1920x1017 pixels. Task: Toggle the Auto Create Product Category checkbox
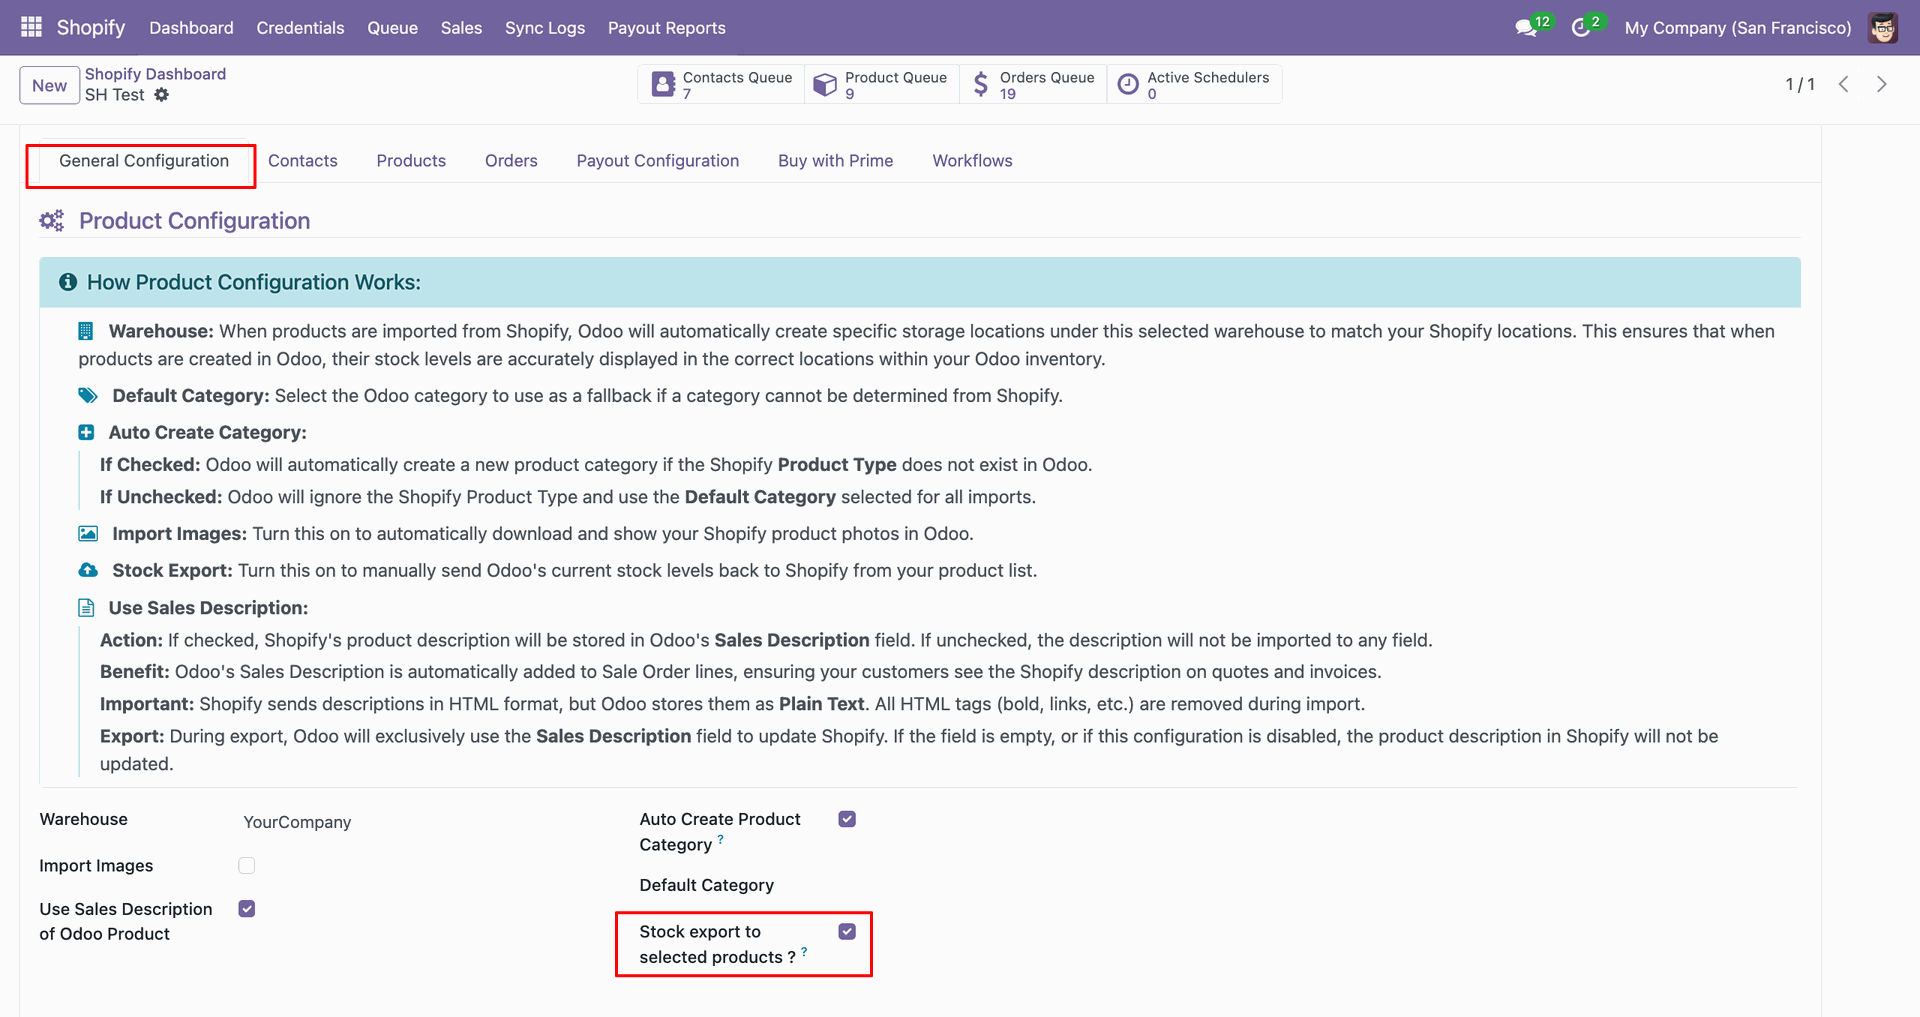(x=847, y=819)
